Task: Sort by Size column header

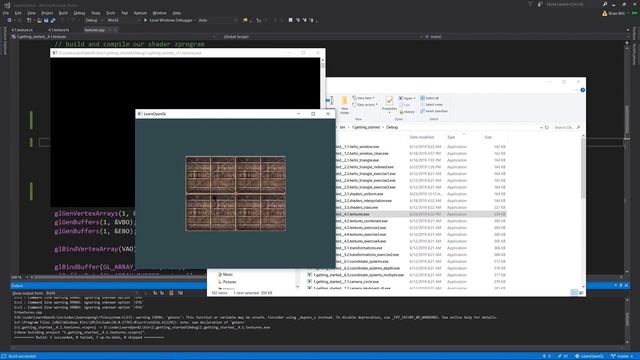Action: pyautogui.click(x=488, y=137)
